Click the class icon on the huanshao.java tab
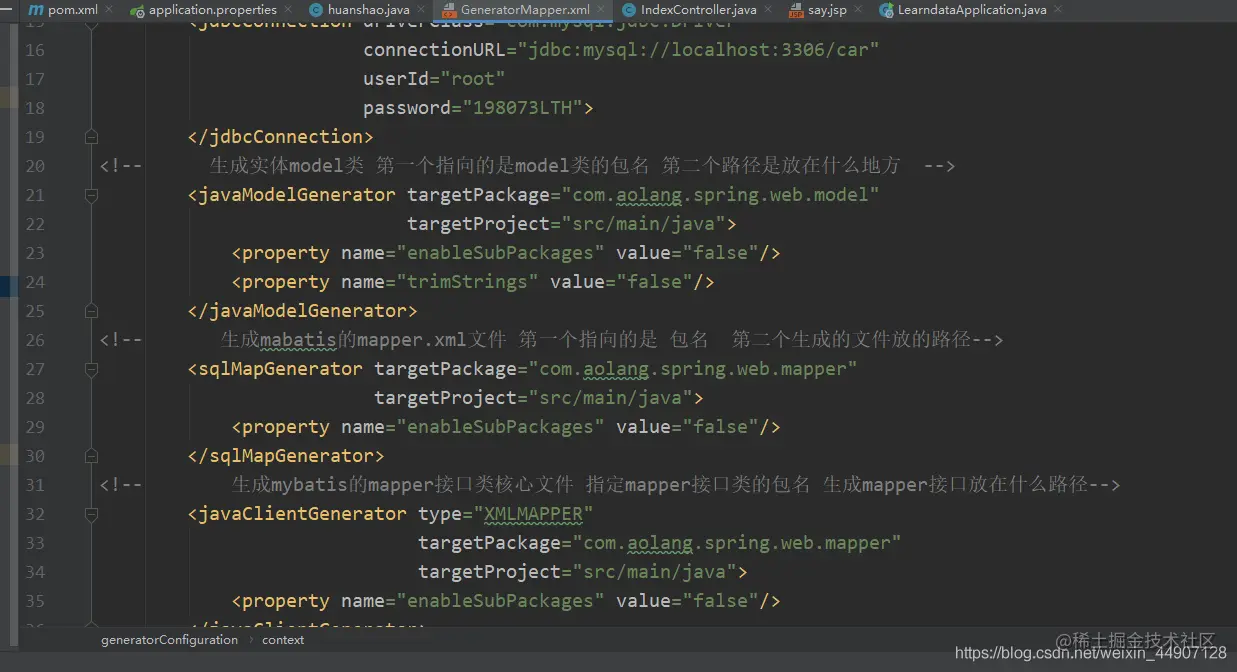This screenshot has width=1237, height=672. 316,10
